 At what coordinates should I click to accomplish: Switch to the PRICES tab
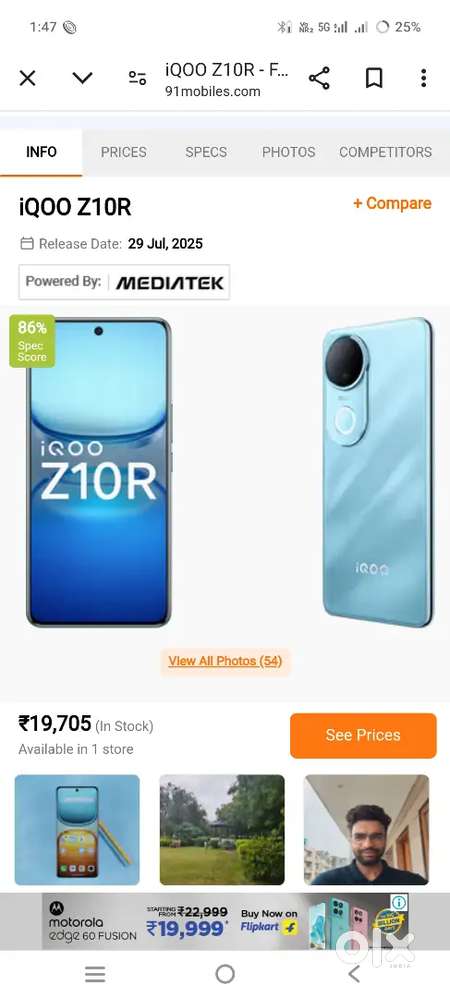pyautogui.click(x=123, y=152)
